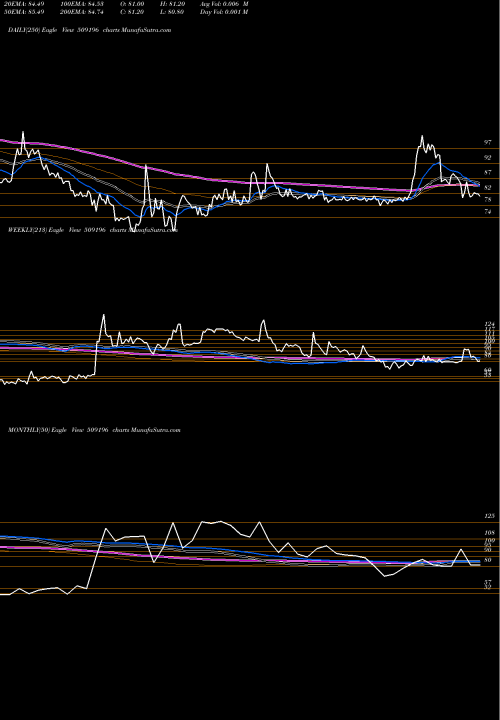
Task: Click the 80 price label on monthly chart
Action: (x=488, y=560)
